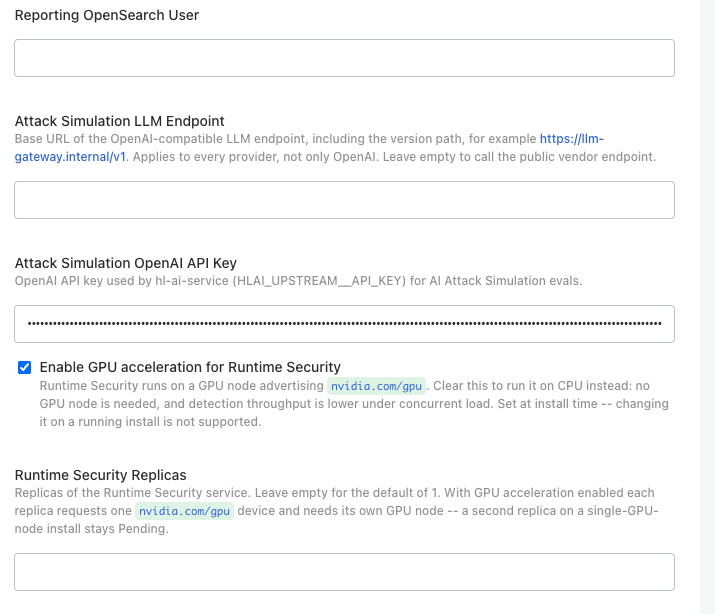
Task: Click the 'Enable GPU acceleration for Runtime Security' label
Action: pos(190,367)
